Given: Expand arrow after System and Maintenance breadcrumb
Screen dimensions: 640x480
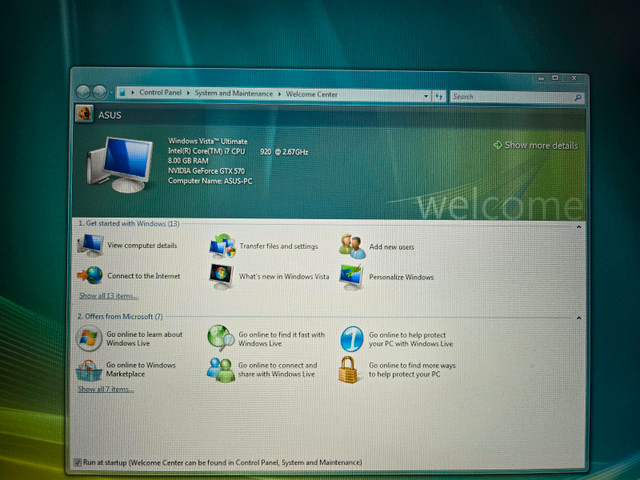Looking at the screenshot, I should point(280,94).
